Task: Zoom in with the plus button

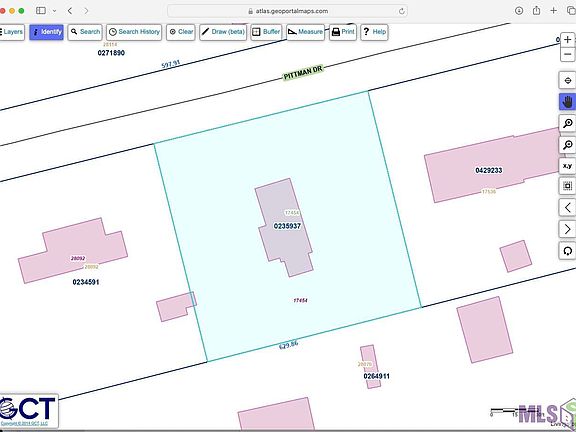Action: tap(568, 39)
